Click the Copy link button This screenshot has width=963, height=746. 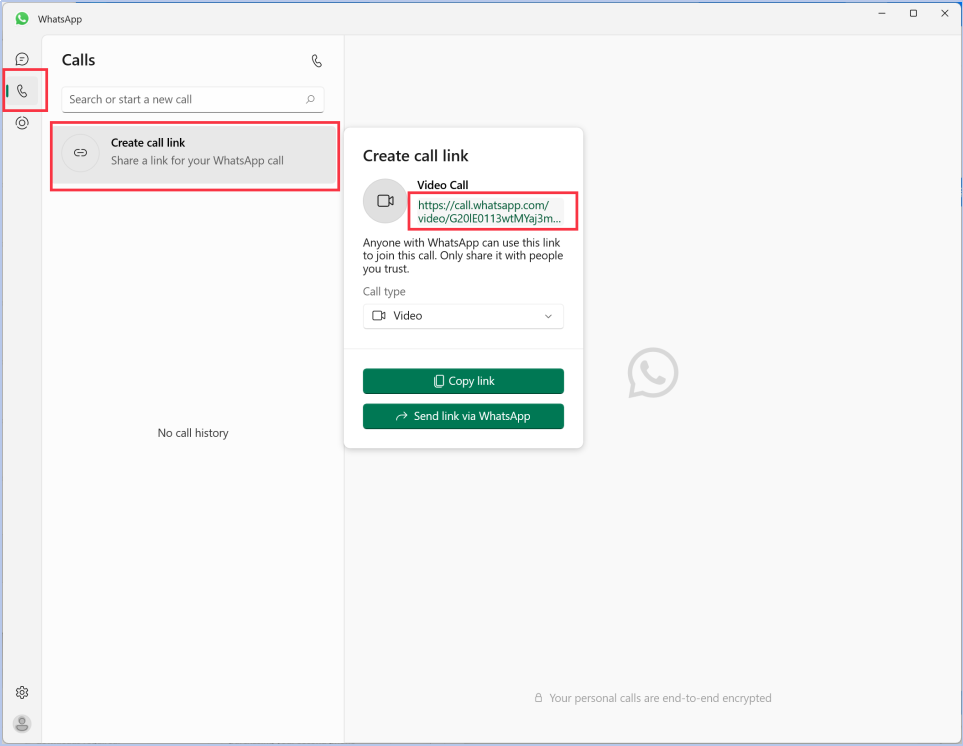click(463, 381)
